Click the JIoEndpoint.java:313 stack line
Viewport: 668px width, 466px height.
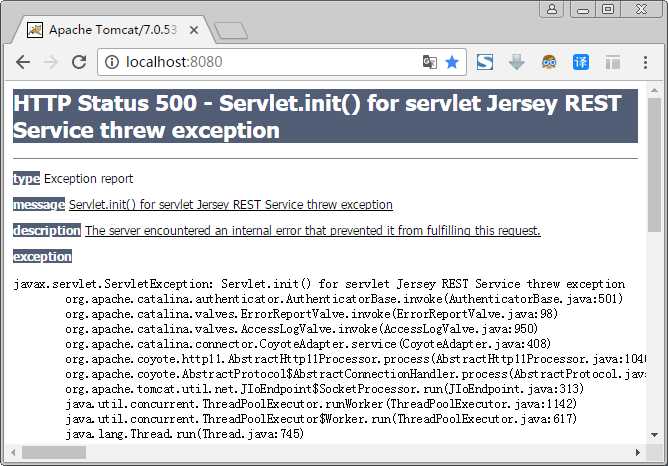pyautogui.click(x=324, y=389)
